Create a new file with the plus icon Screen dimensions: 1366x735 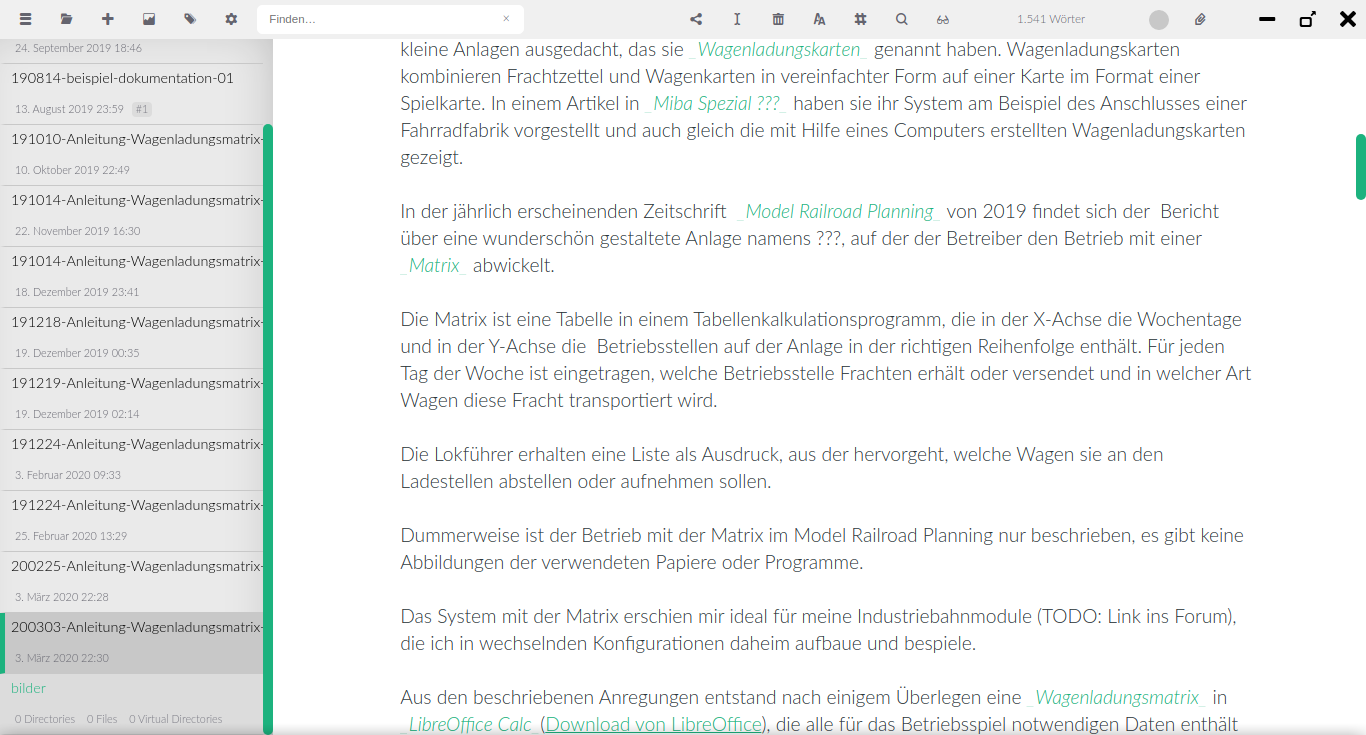[x=108, y=19]
